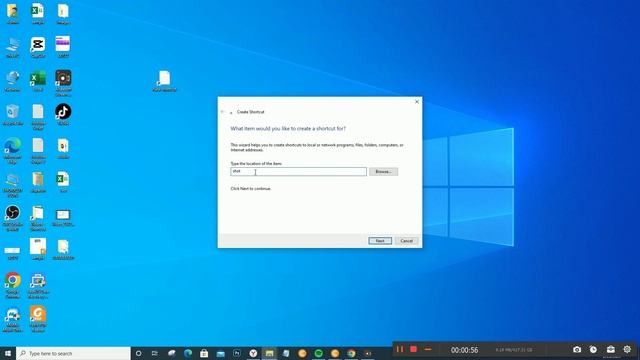
Task: Select the lone shortcut file right of icon columns
Action: (x=164, y=81)
